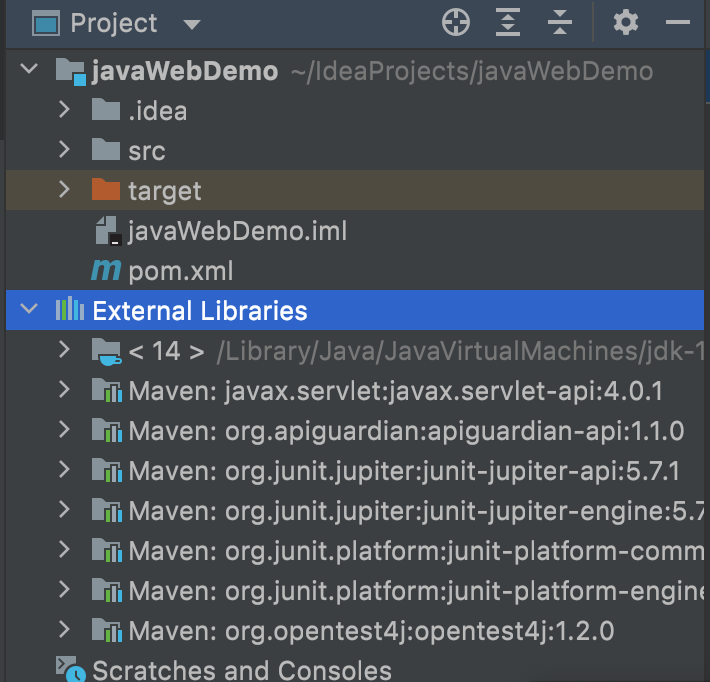Image resolution: width=710 pixels, height=682 pixels.
Task: Click the library icon for apiguardian-api
Action: click(106, 430)
